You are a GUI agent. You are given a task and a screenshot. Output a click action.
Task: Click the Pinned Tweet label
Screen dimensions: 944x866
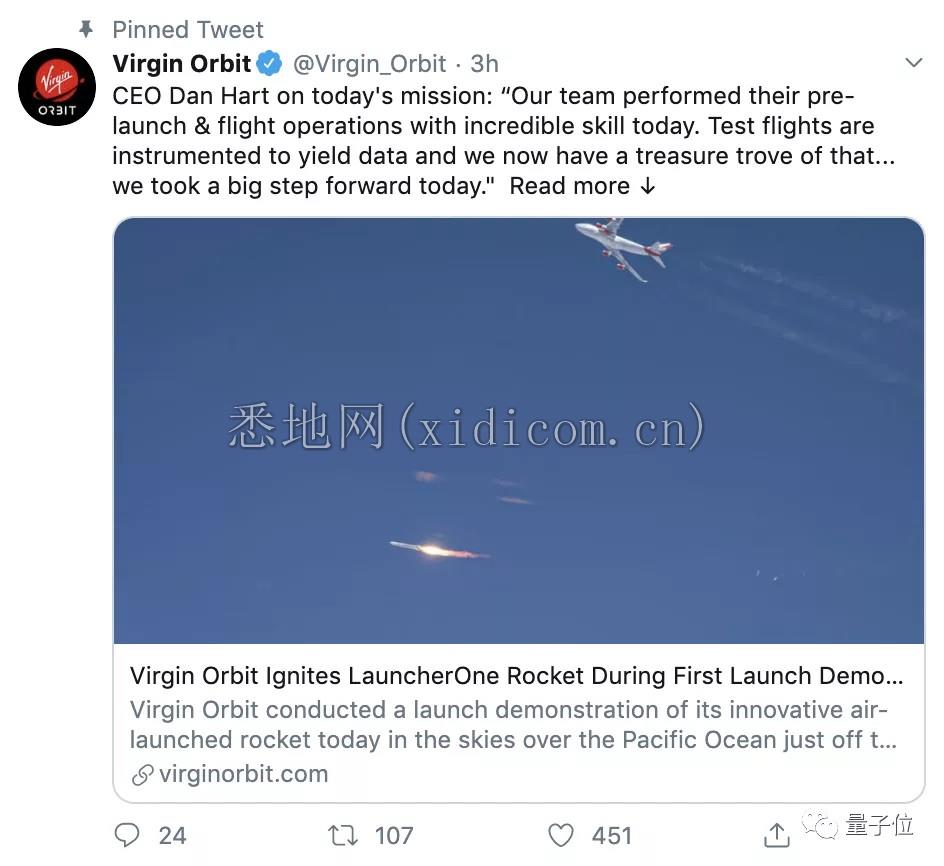(188, 30)
